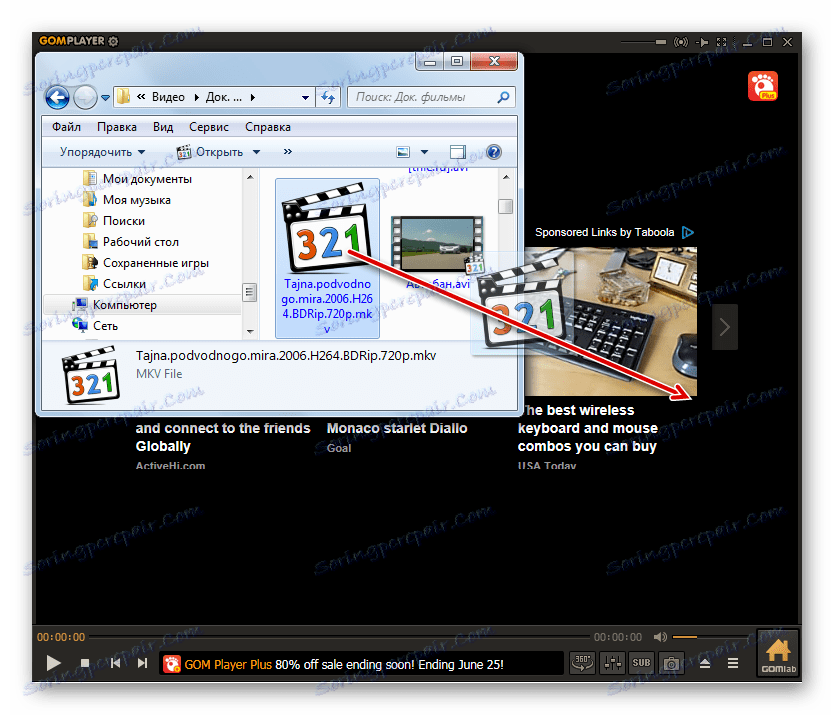Open the equalizer control panel icon
The width and height of the screenshot is (834, 715).
(x=612, y=663)
